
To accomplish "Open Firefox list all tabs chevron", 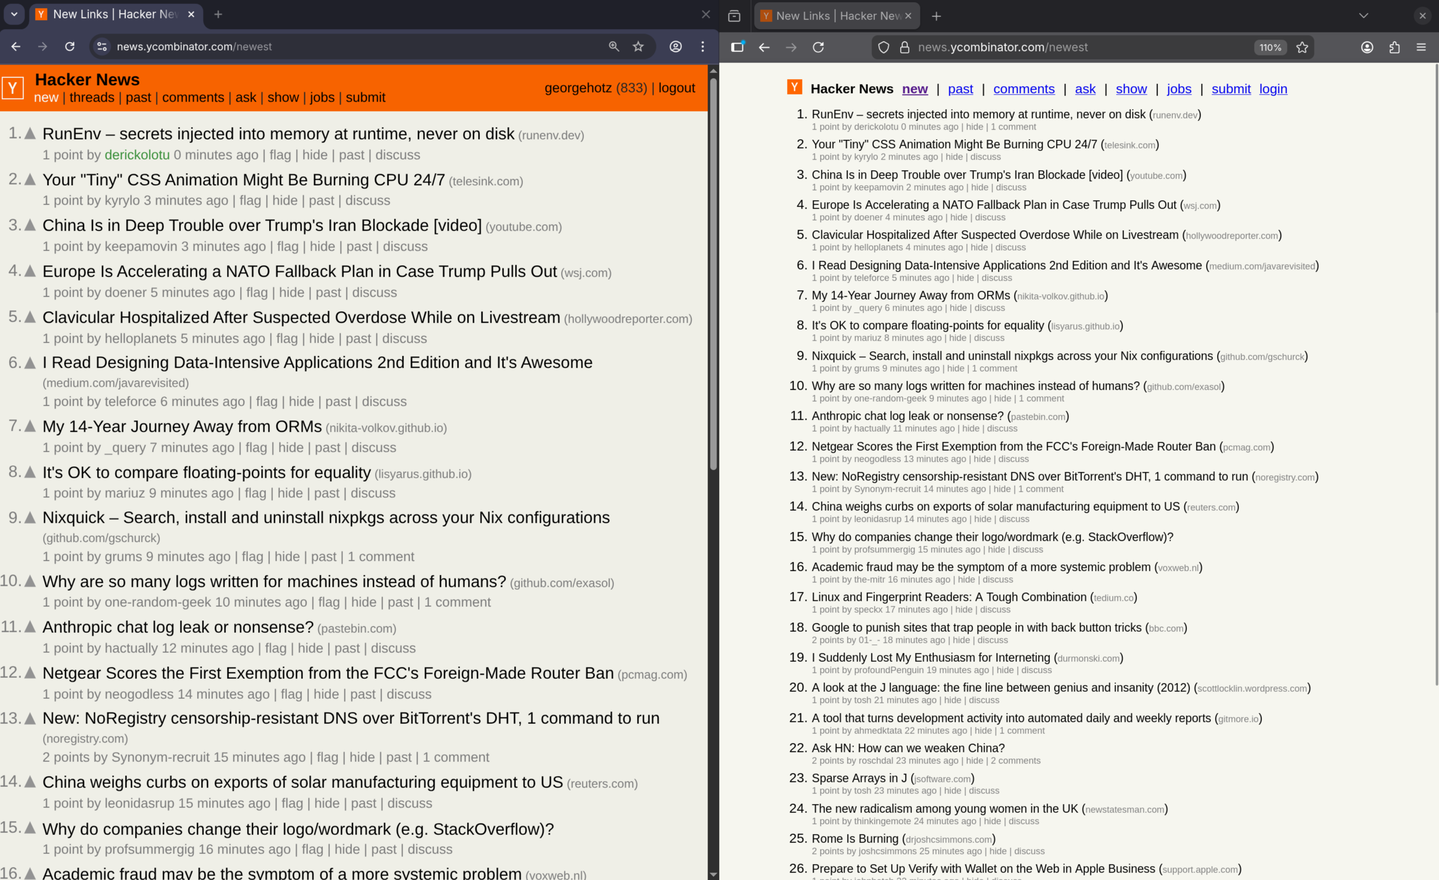I will pyautogui.click(x=1363, y=16).
